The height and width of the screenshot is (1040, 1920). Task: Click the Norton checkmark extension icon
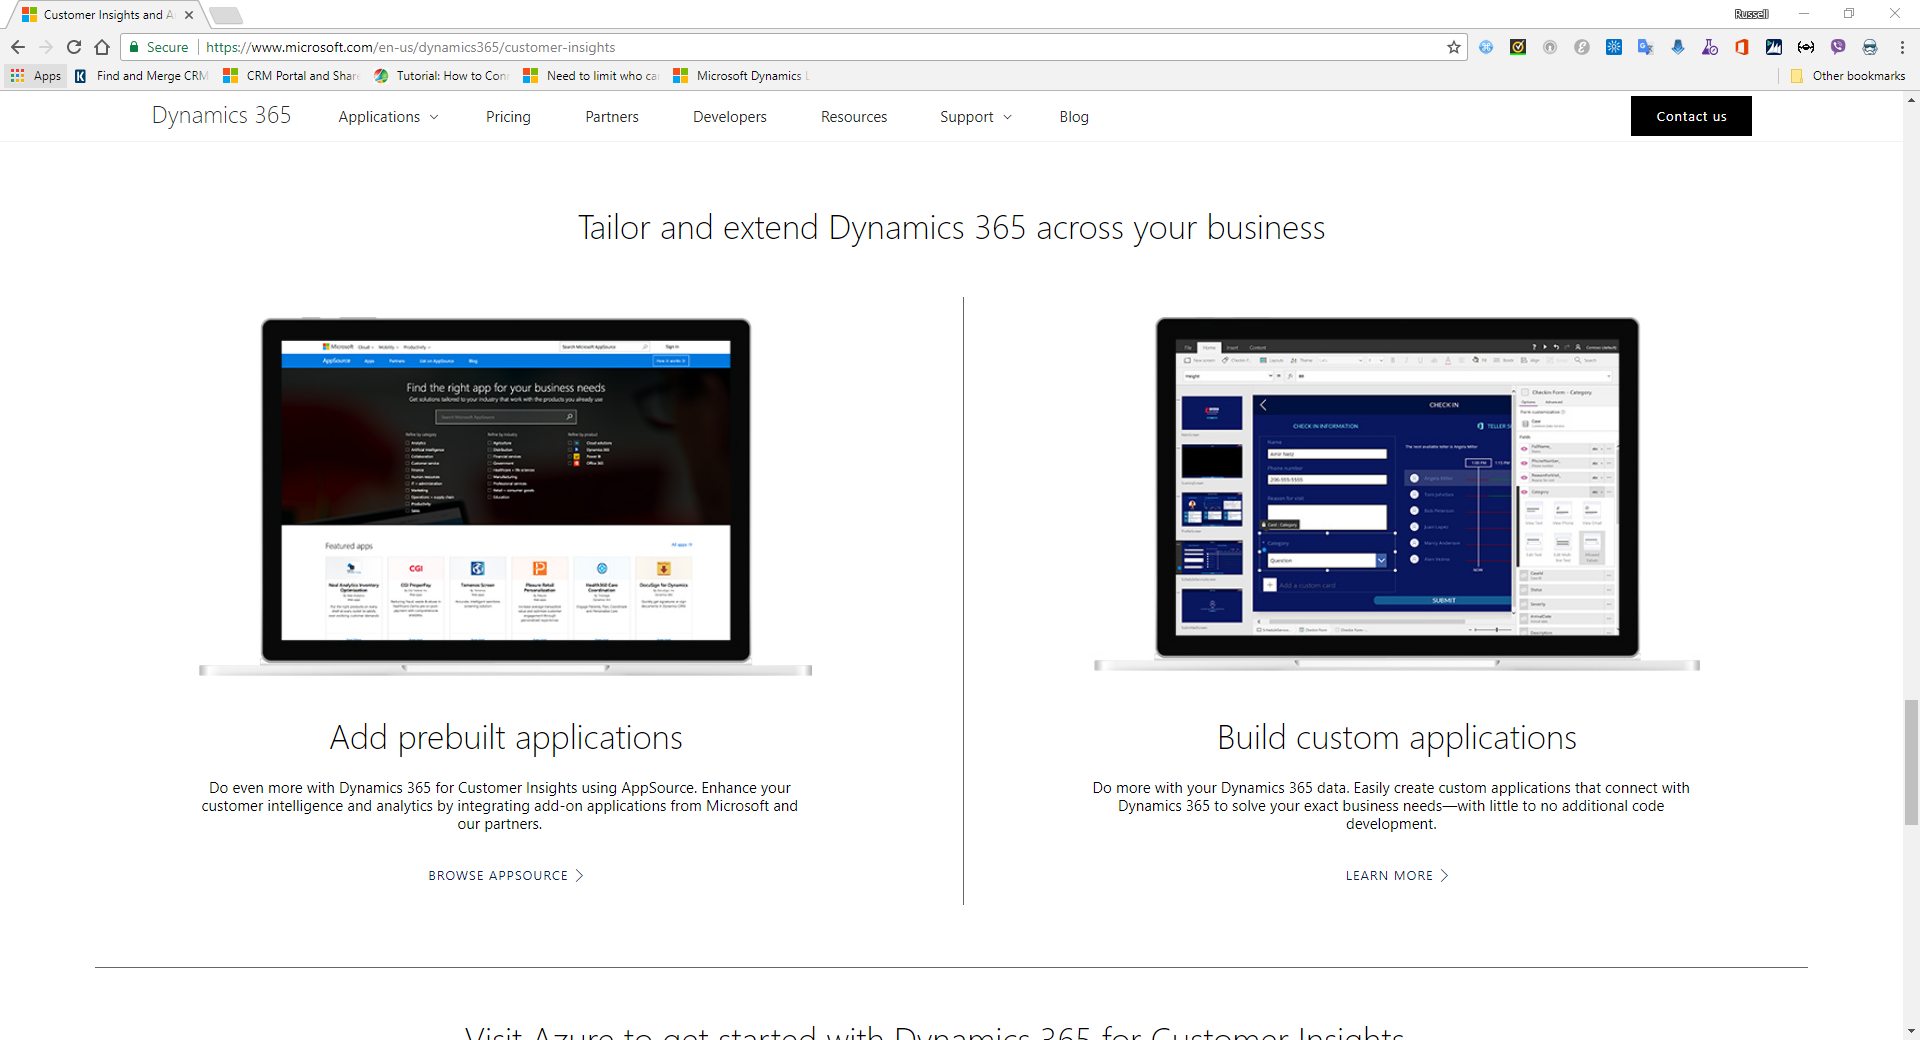point(1517,47)
